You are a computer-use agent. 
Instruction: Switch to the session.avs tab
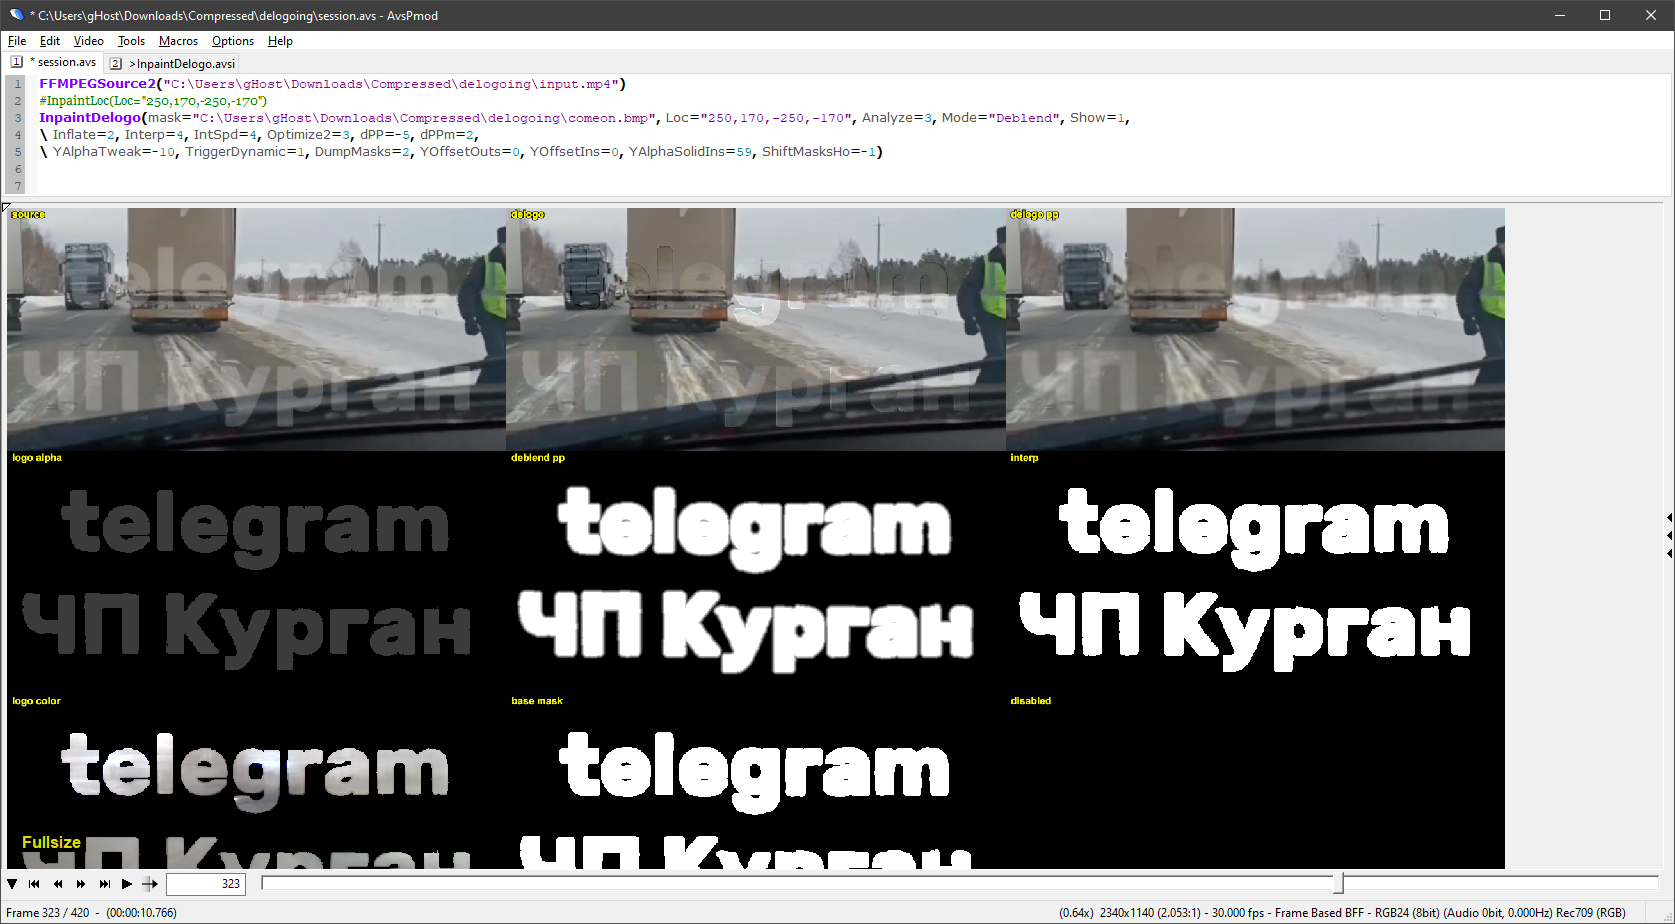[56, 62]
